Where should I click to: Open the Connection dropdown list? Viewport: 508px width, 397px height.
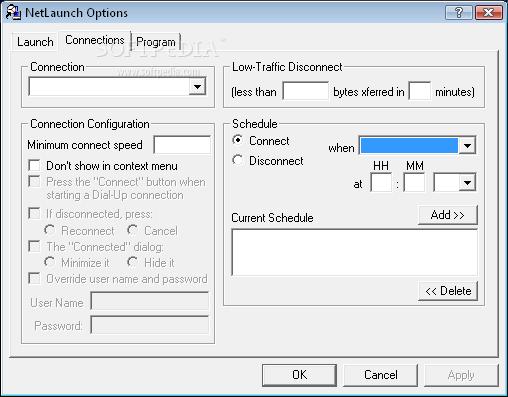click(x=197, y=87)
